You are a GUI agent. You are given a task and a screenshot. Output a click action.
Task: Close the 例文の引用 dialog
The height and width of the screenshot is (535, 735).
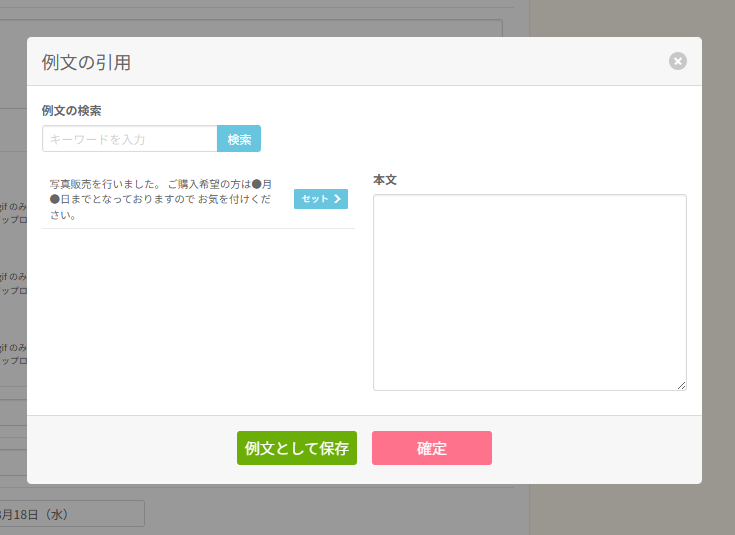[x=677, y=61]
